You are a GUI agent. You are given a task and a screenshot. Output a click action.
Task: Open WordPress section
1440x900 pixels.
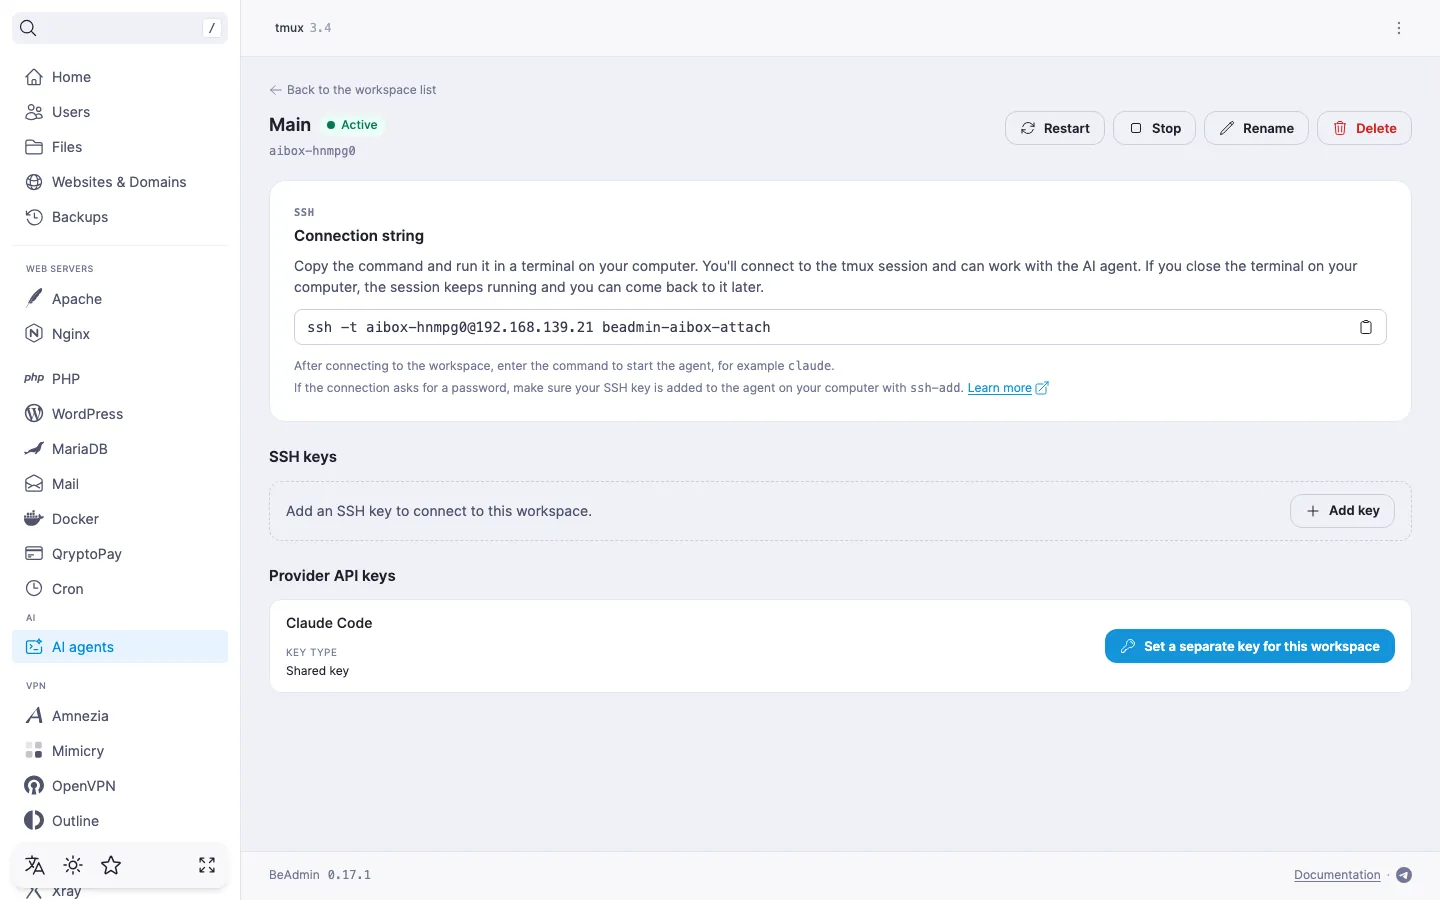point(120,414)
